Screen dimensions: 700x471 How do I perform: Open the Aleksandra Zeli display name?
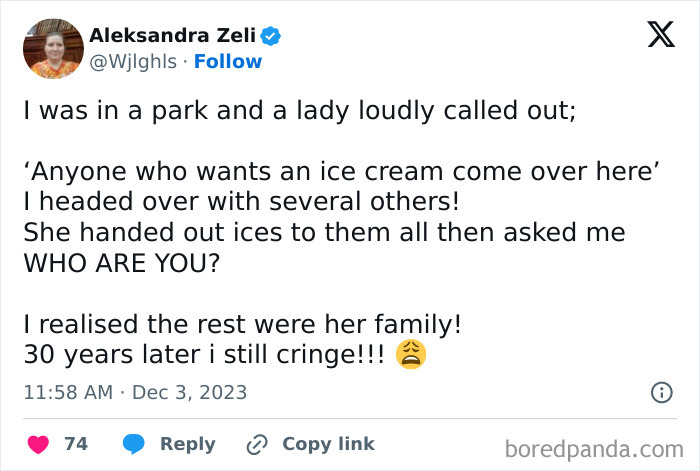point(172,36)
